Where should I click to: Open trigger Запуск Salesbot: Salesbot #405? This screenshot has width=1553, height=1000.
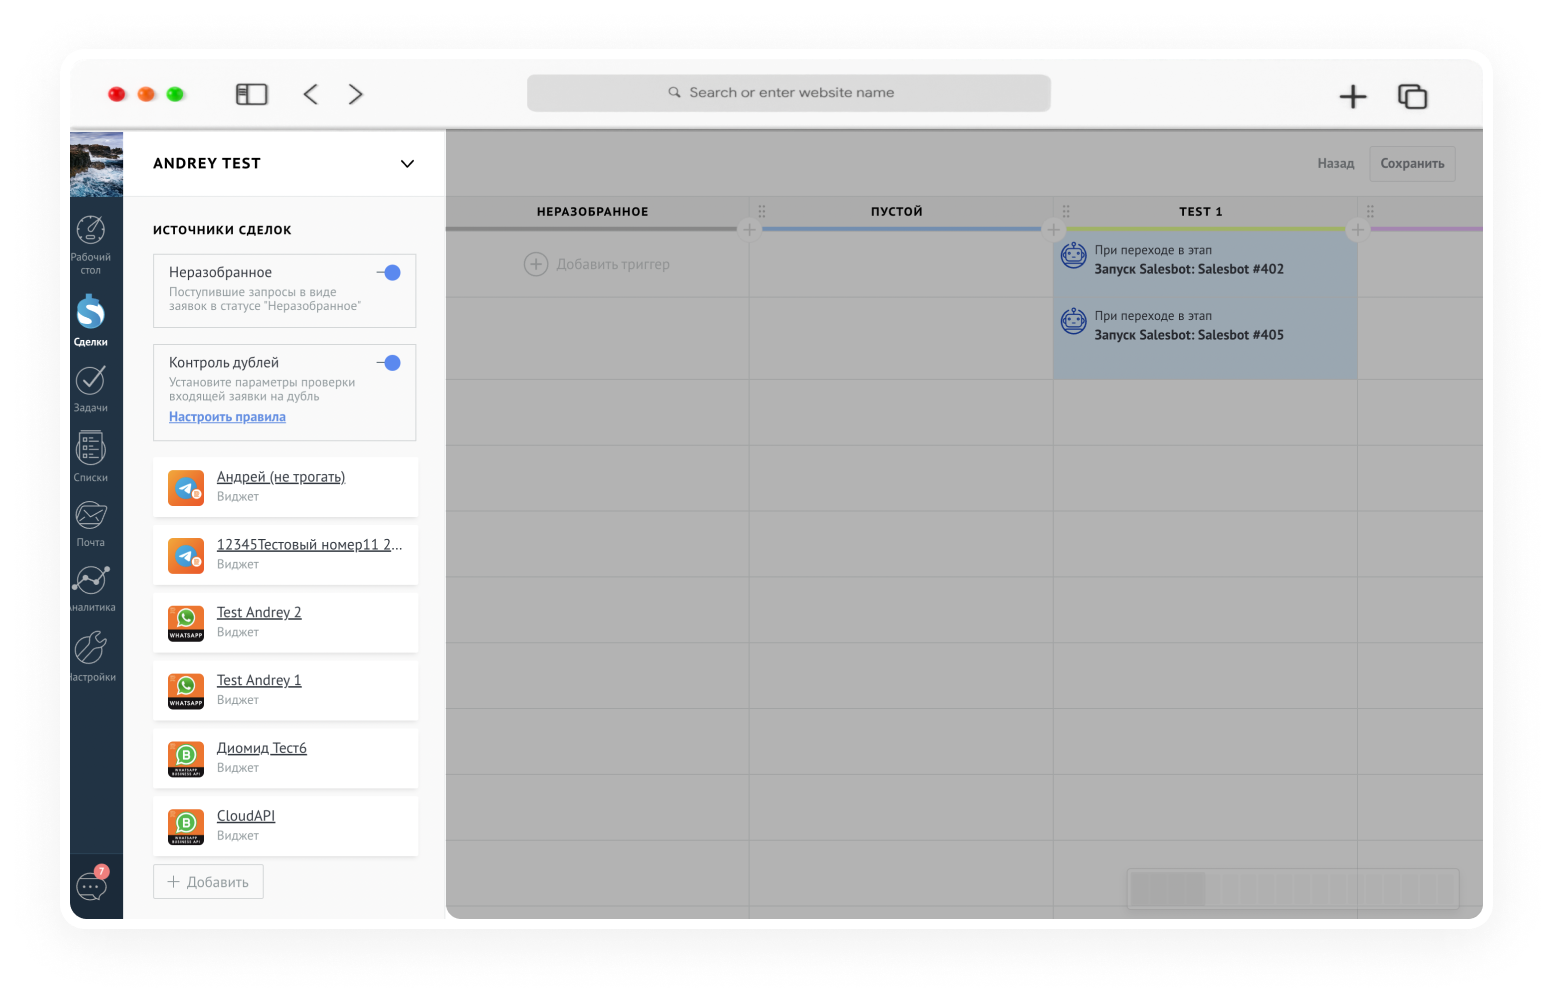pyautogui.click(x=1189, y=335)
